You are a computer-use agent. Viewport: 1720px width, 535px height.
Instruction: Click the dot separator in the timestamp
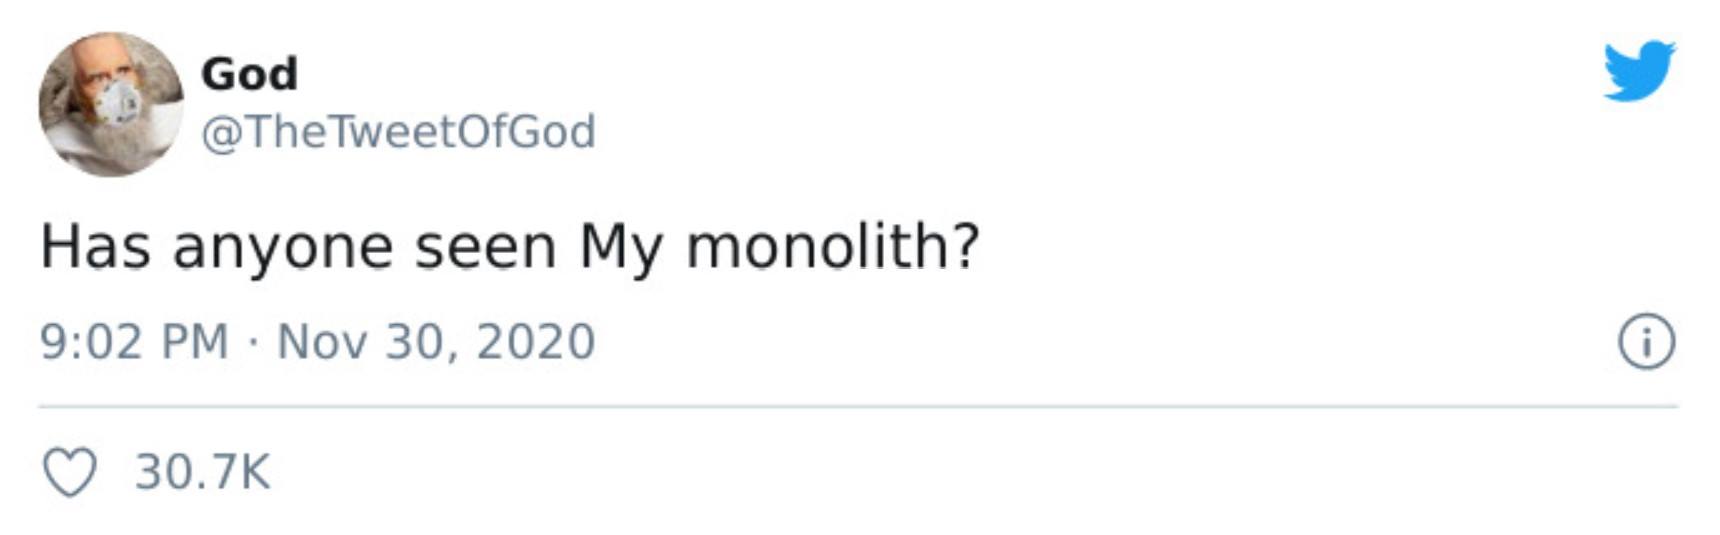253,342
